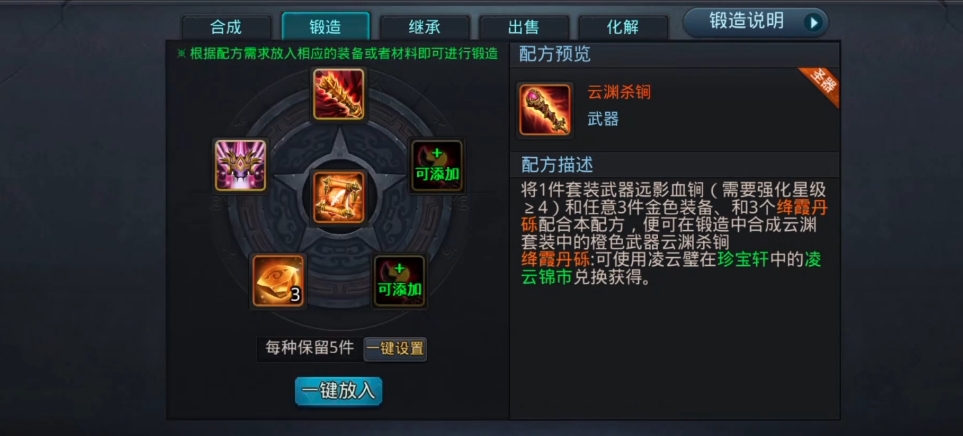This screenshot has width=963, height=436.
Task: Click the play arrow on 锻造说明
Action: click(x=814, y=23)
